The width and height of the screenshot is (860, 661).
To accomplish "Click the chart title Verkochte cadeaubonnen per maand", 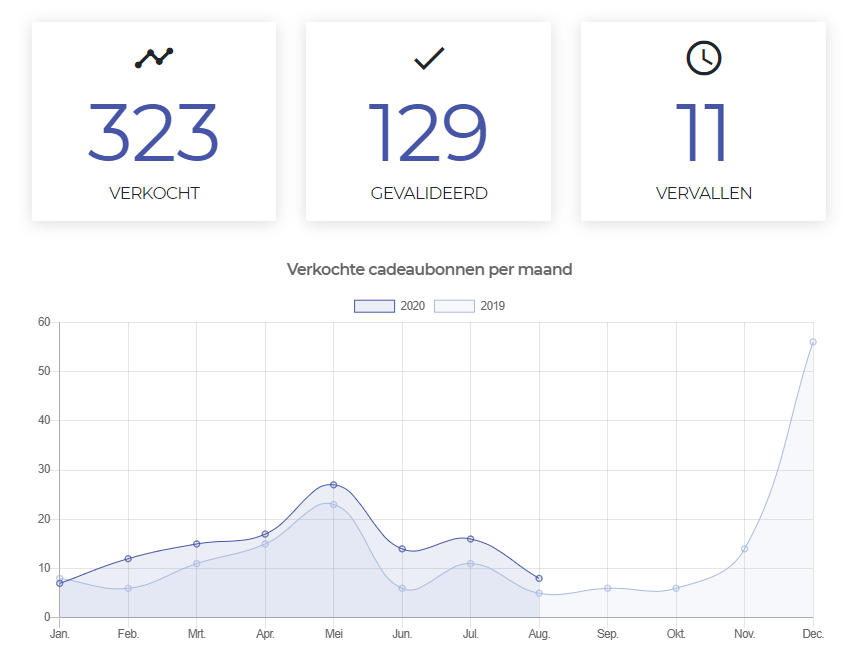I will point(429,269).
